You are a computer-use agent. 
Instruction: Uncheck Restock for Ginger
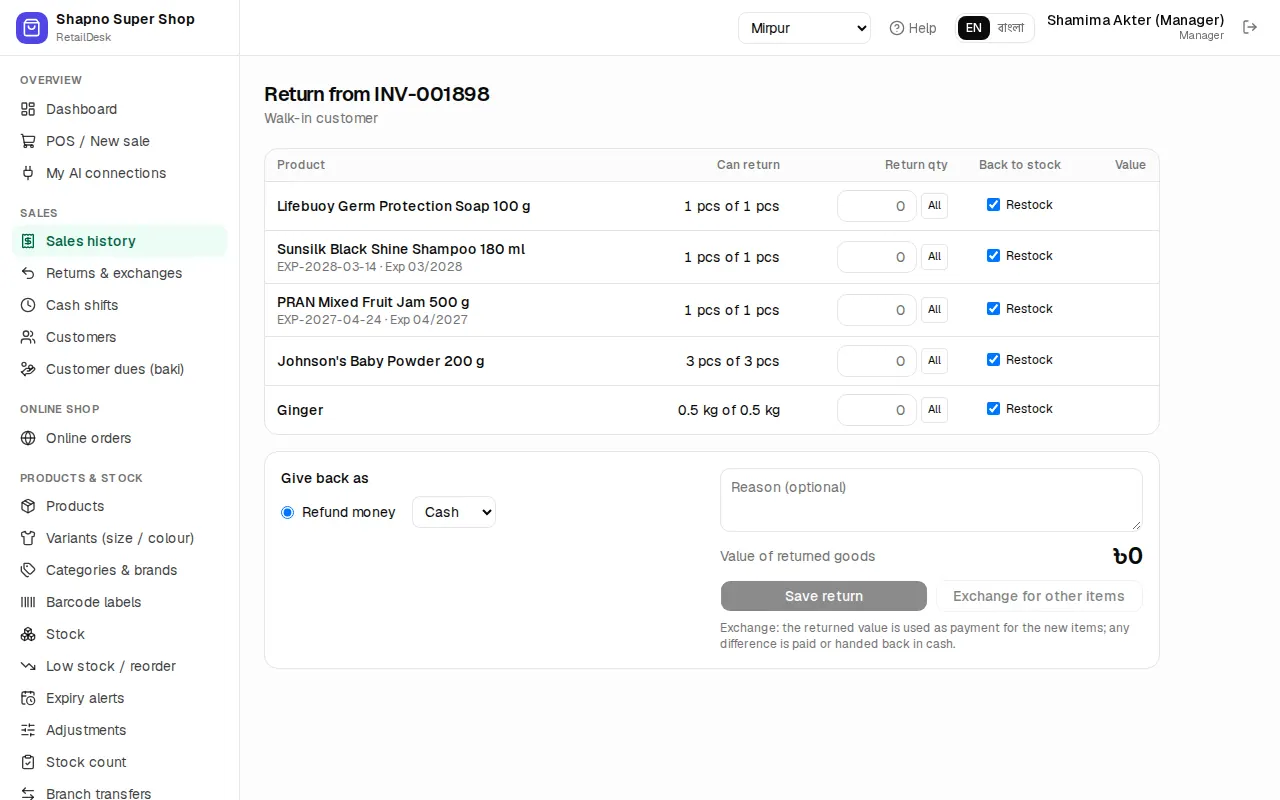click(993, 409)
